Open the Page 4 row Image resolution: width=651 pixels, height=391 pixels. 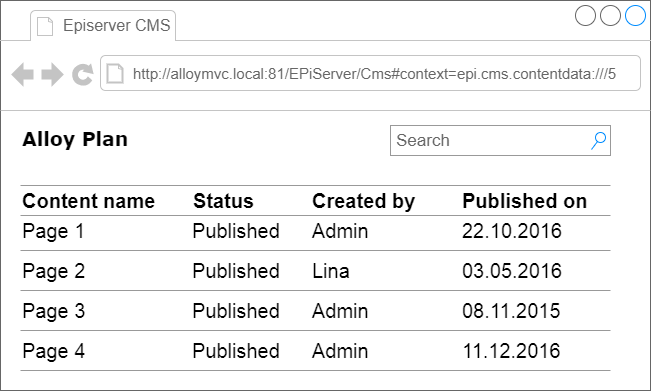click(316, 351)
